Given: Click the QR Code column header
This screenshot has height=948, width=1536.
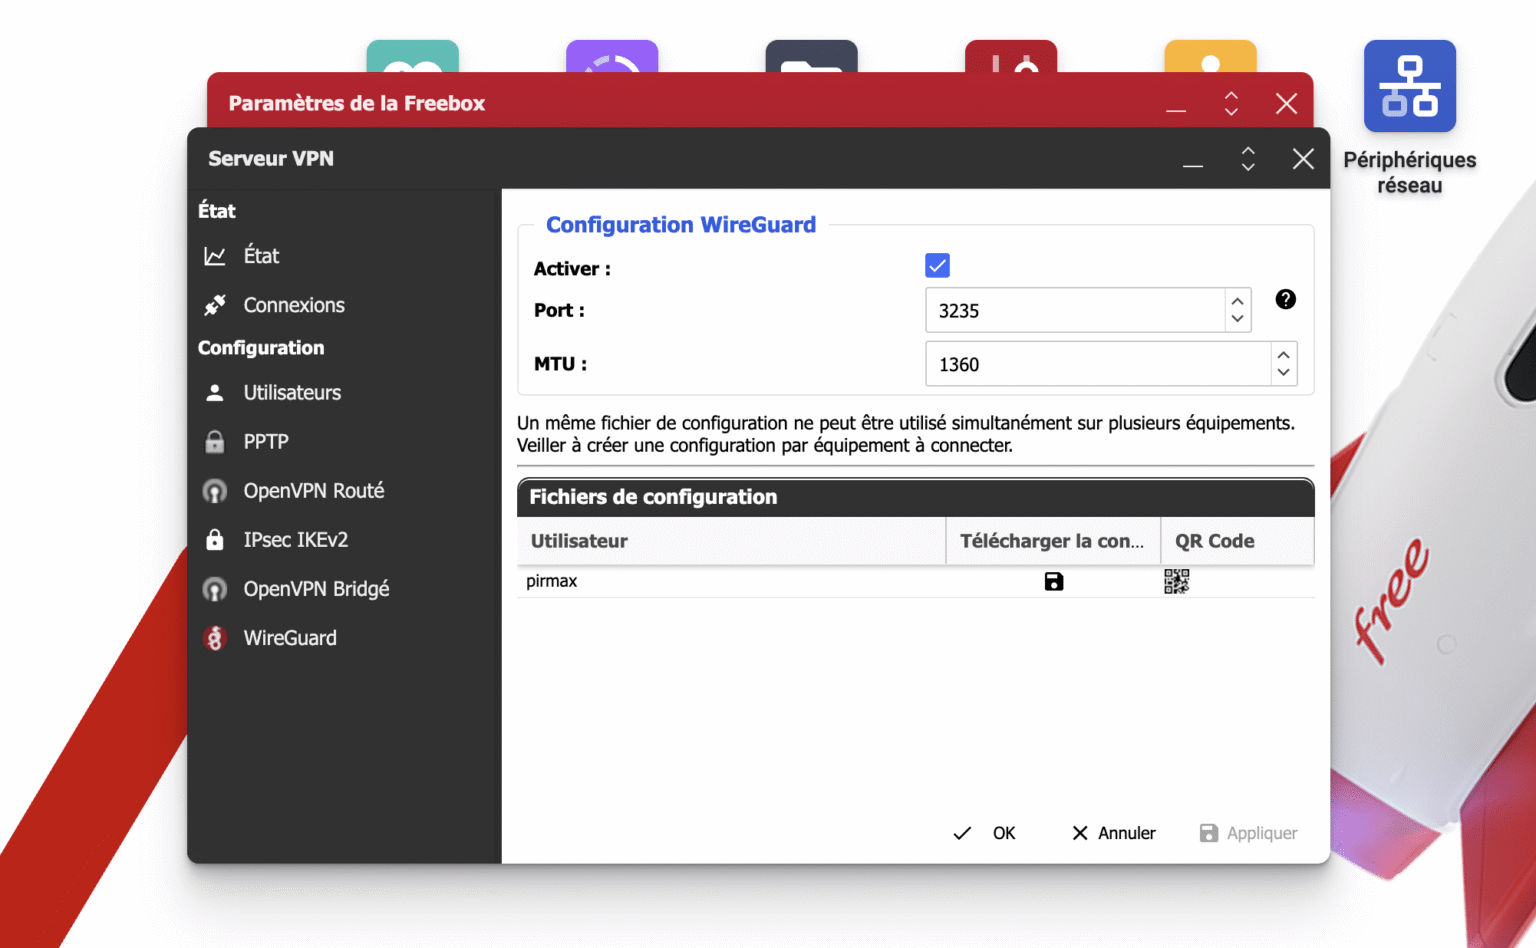Looking at the screenshot, I should (x=1237, y=541).
